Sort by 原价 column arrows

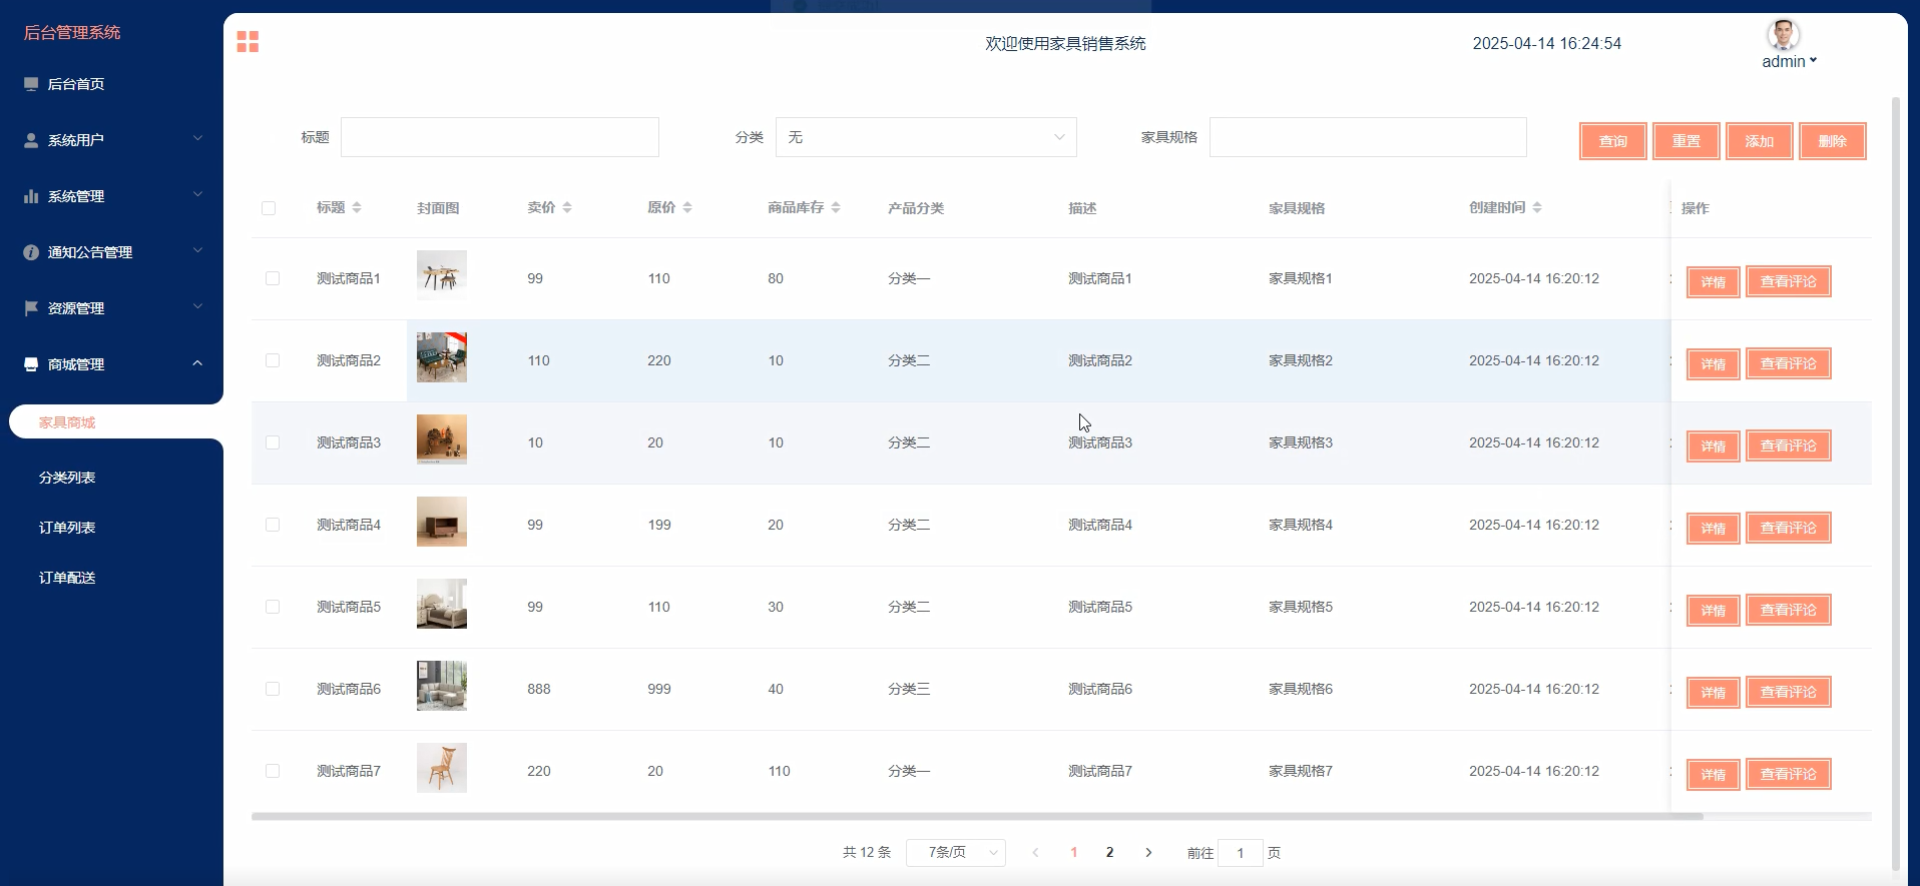tap(687, 207)
